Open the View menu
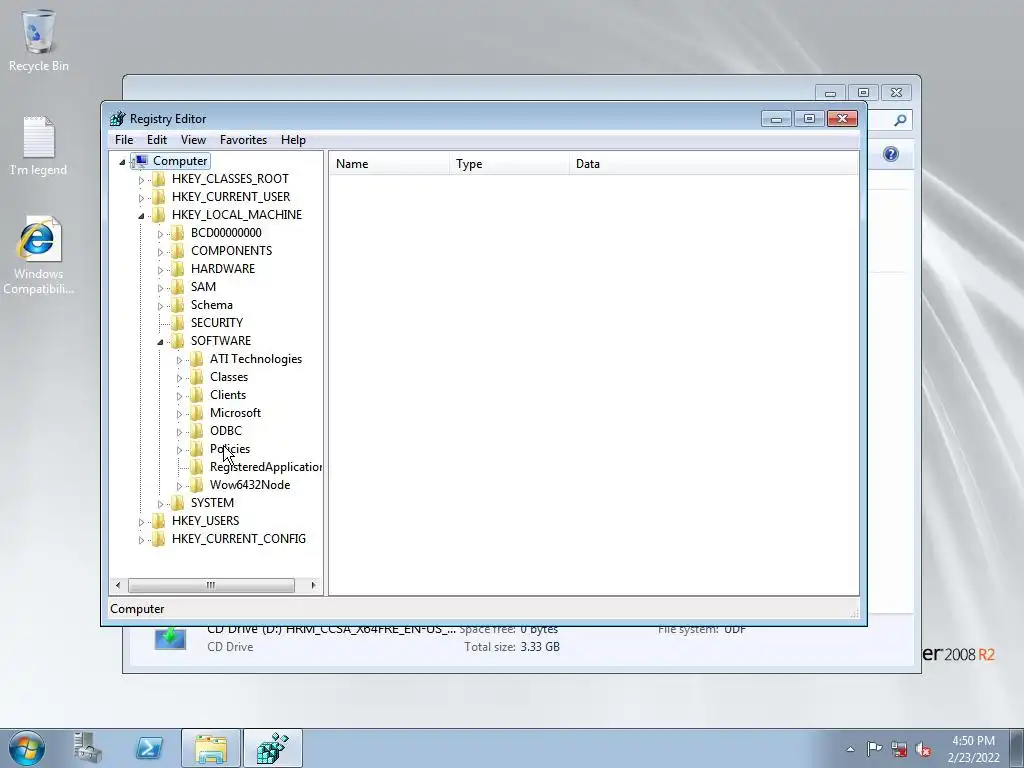This screenshot has width=1024, height=768. click(193, 140)
